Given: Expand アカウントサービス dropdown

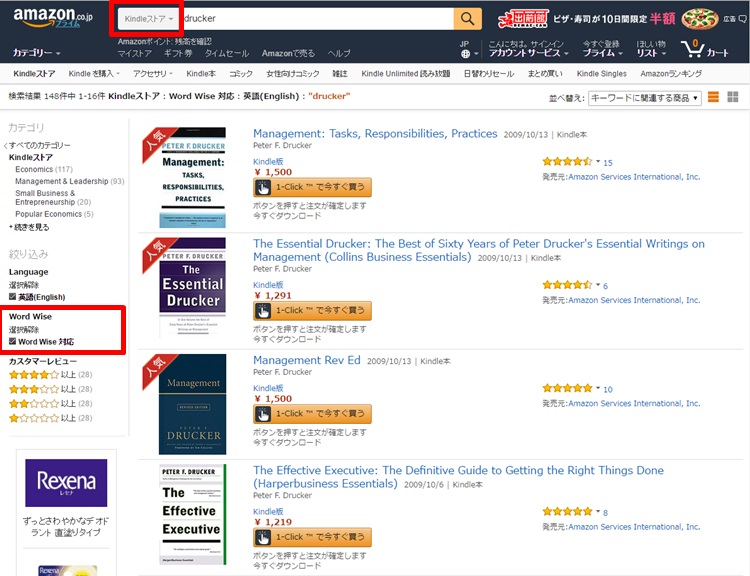Looking at the screenshot, I should (528, 53).
